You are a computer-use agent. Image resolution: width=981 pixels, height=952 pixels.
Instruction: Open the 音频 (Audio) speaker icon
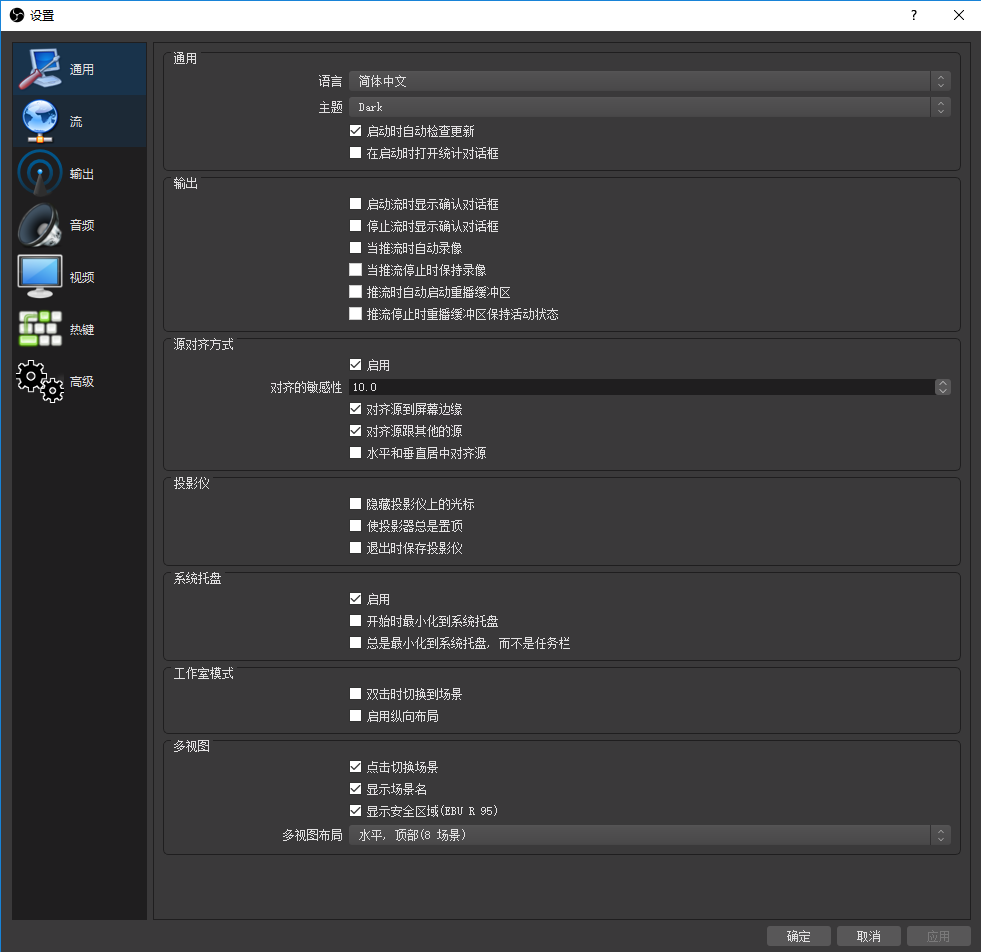tap(40, 225)
